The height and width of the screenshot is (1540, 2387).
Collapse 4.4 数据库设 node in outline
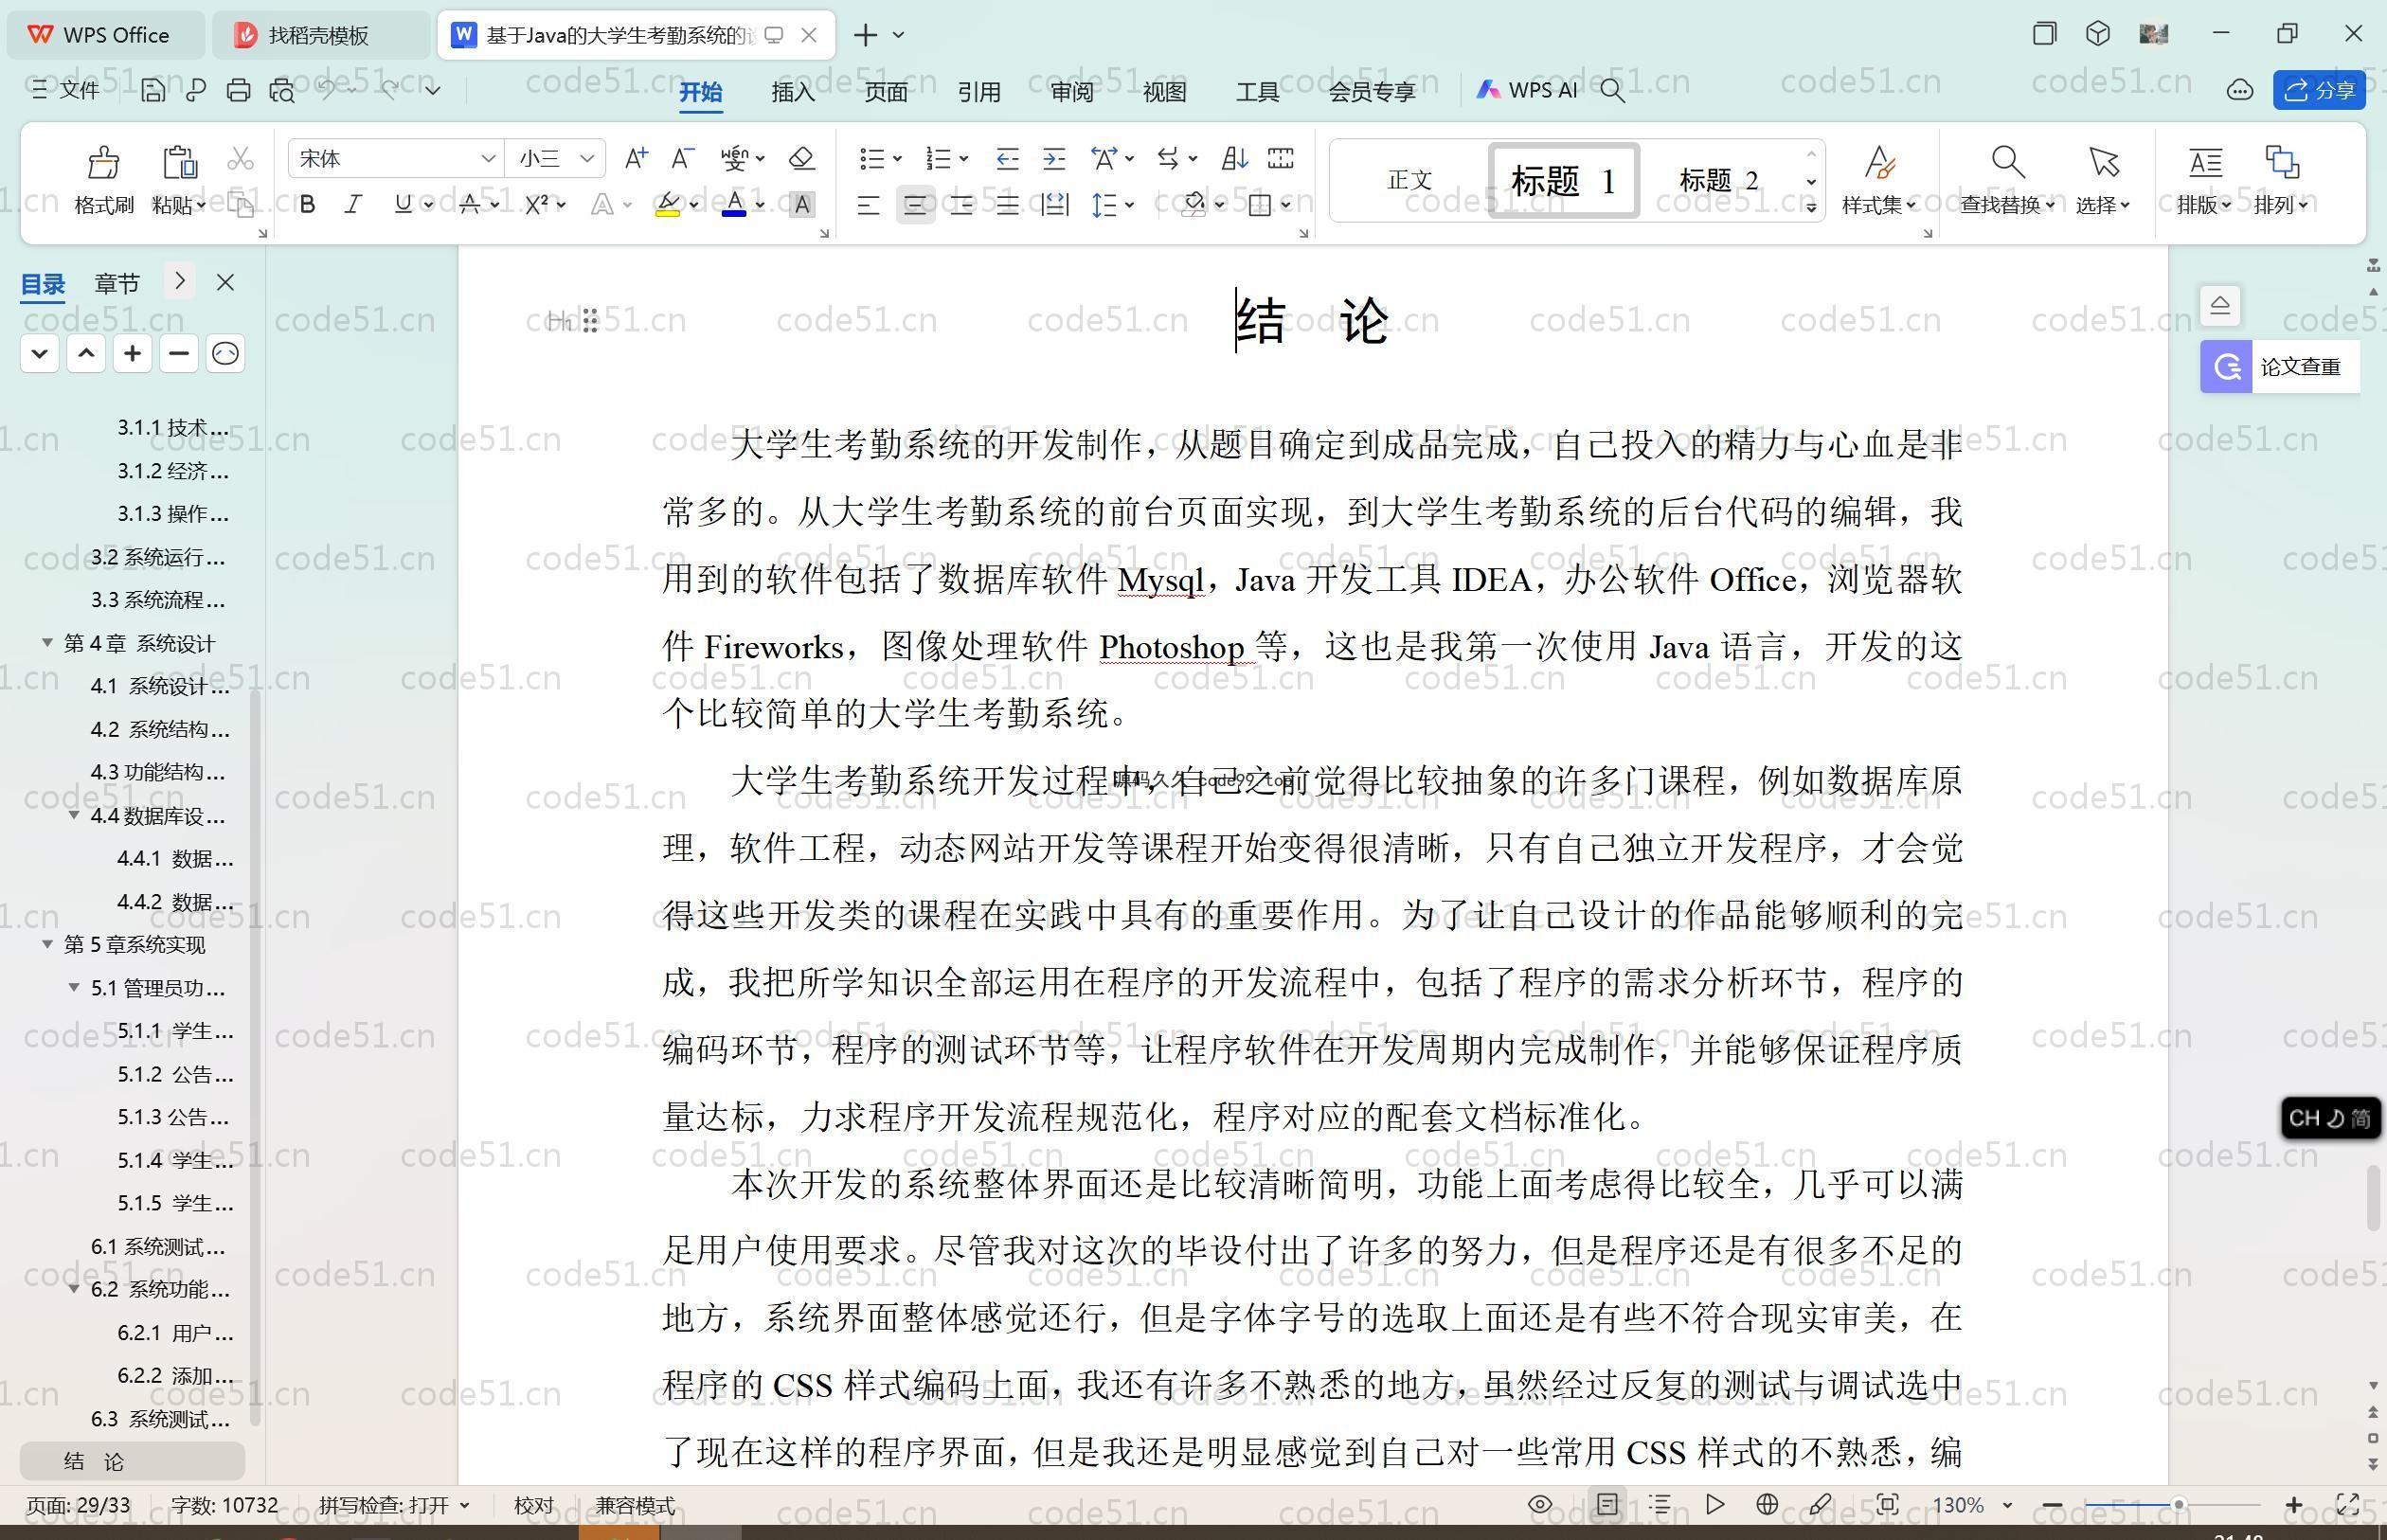[x=74, y=815]
